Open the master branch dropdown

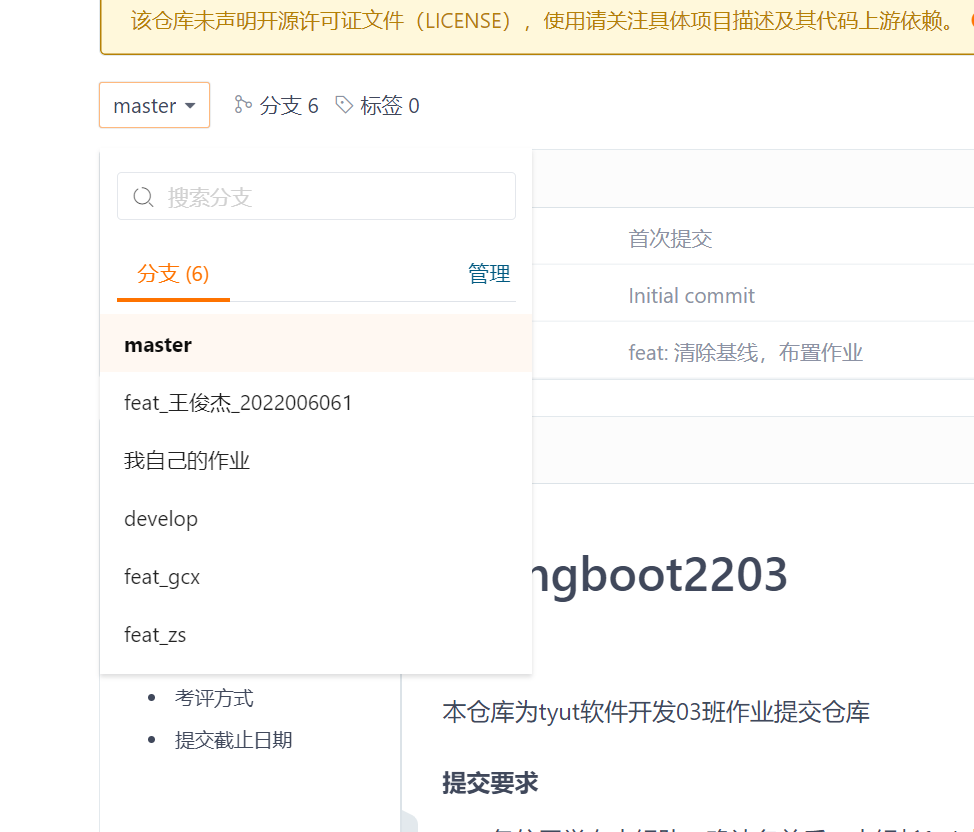coord(155,105)
